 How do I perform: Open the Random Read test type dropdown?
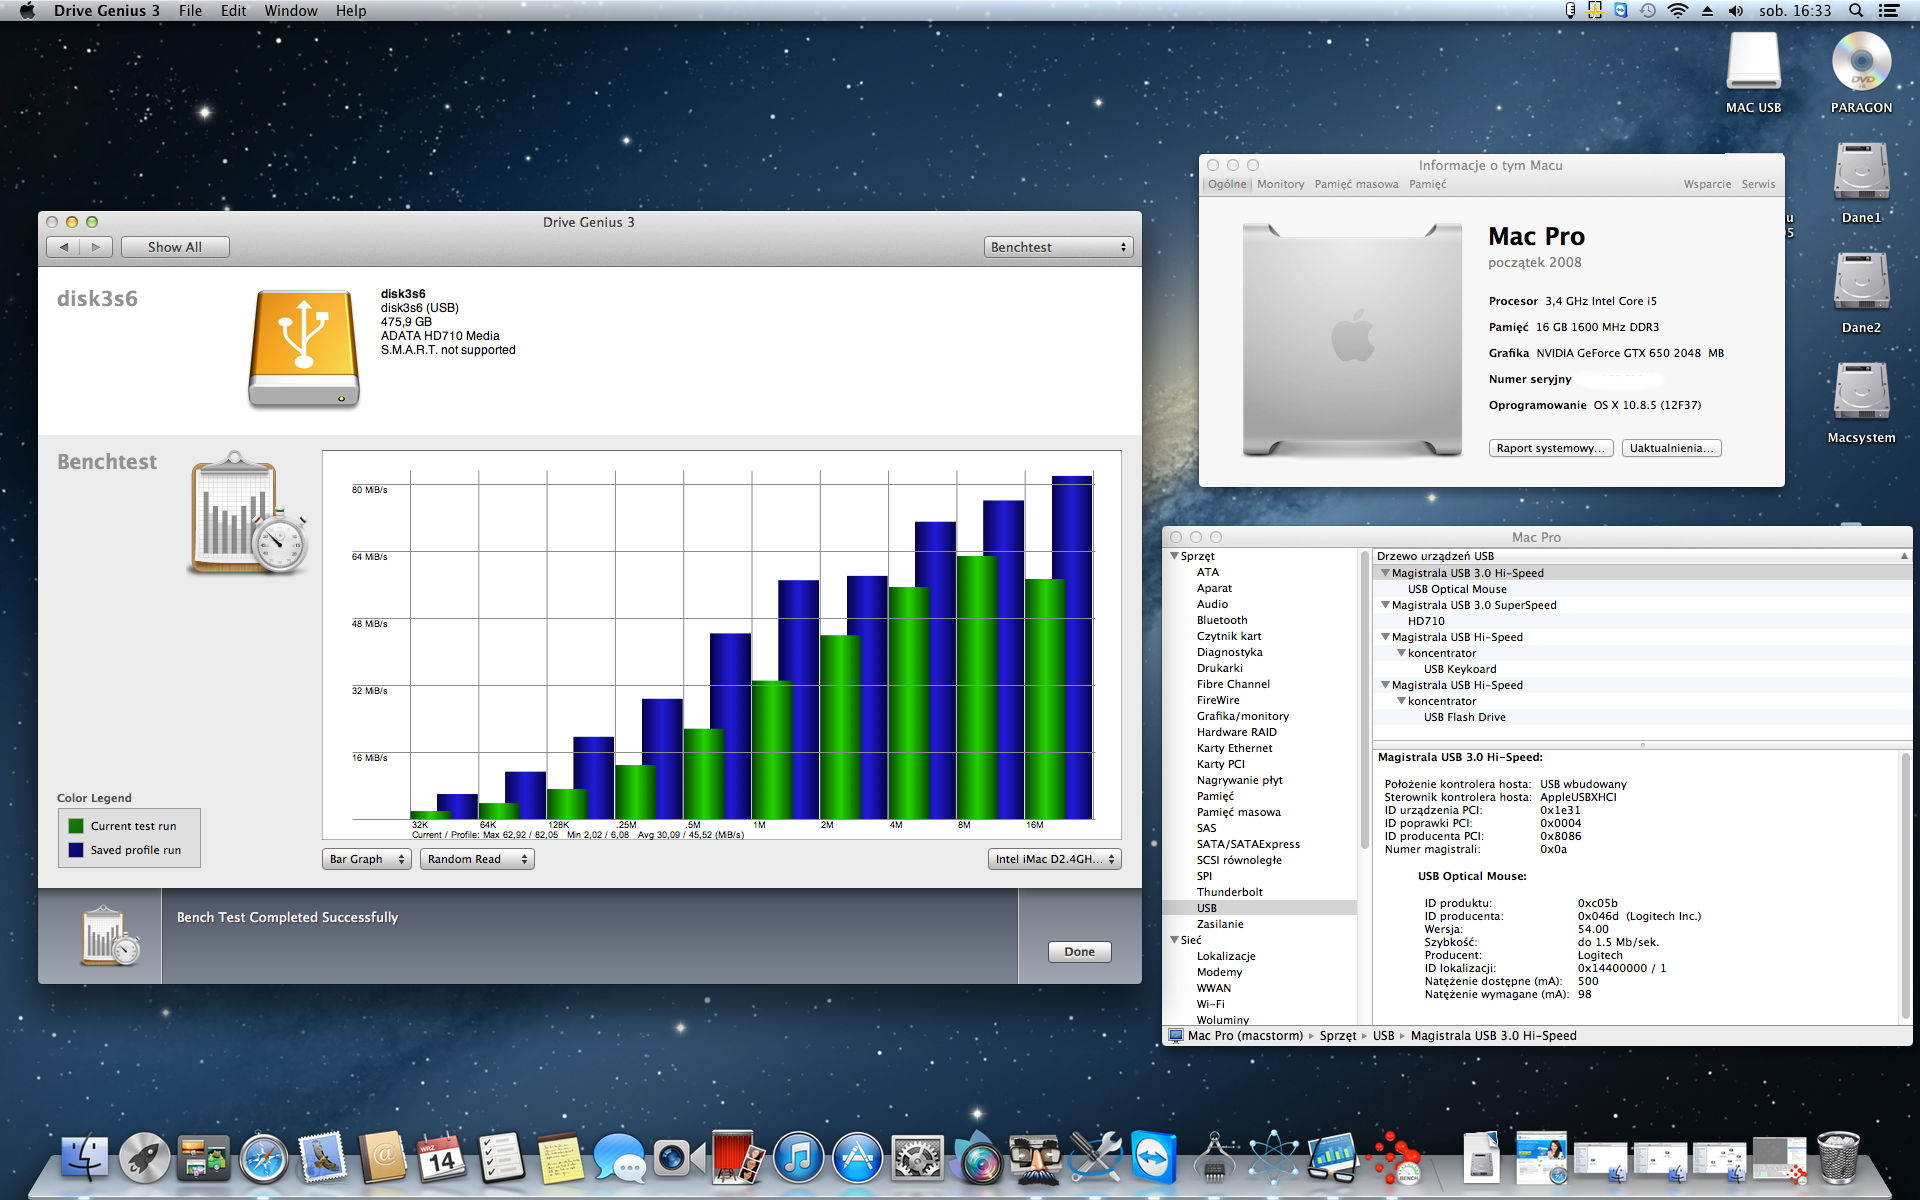[x=477, y=859]
